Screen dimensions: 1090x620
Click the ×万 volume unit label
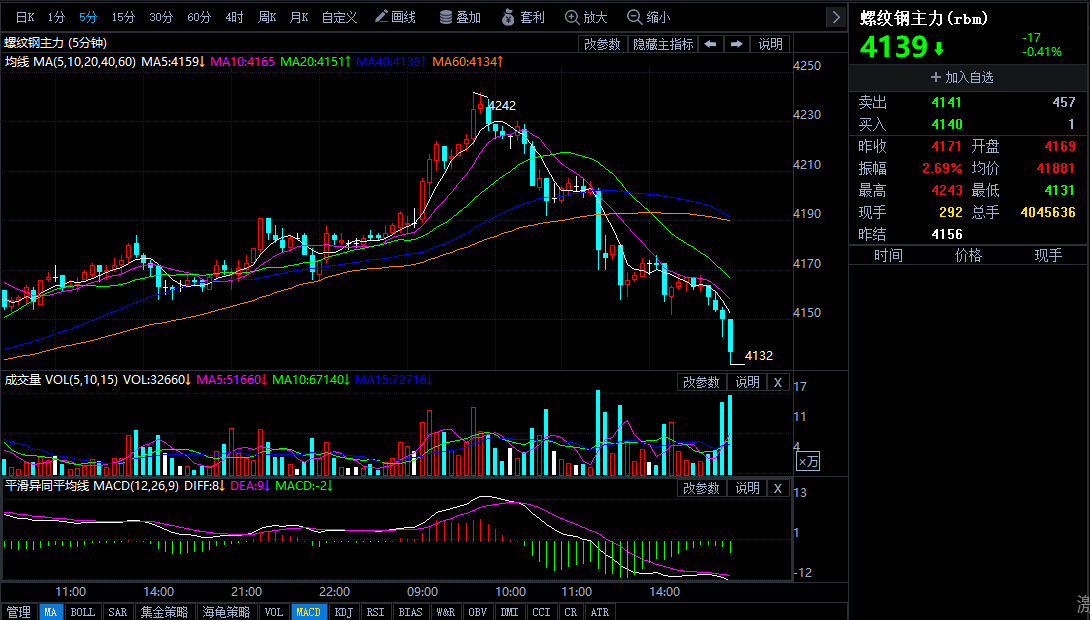tap(807, 461)
